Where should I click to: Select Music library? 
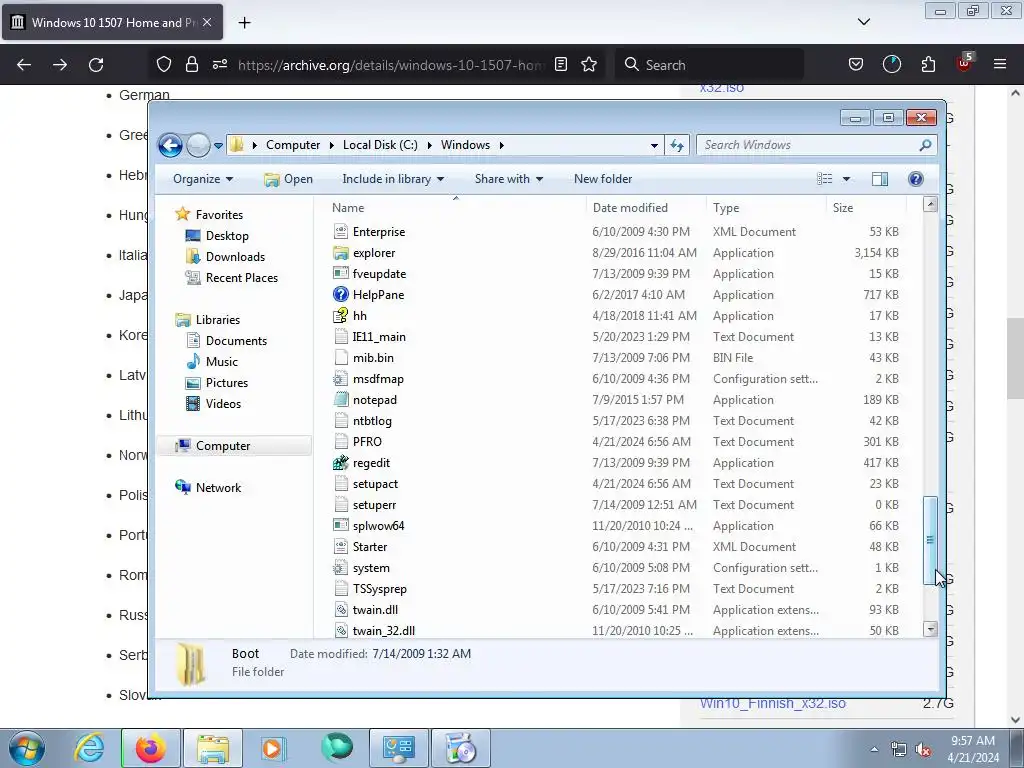[x=221, y=362]
